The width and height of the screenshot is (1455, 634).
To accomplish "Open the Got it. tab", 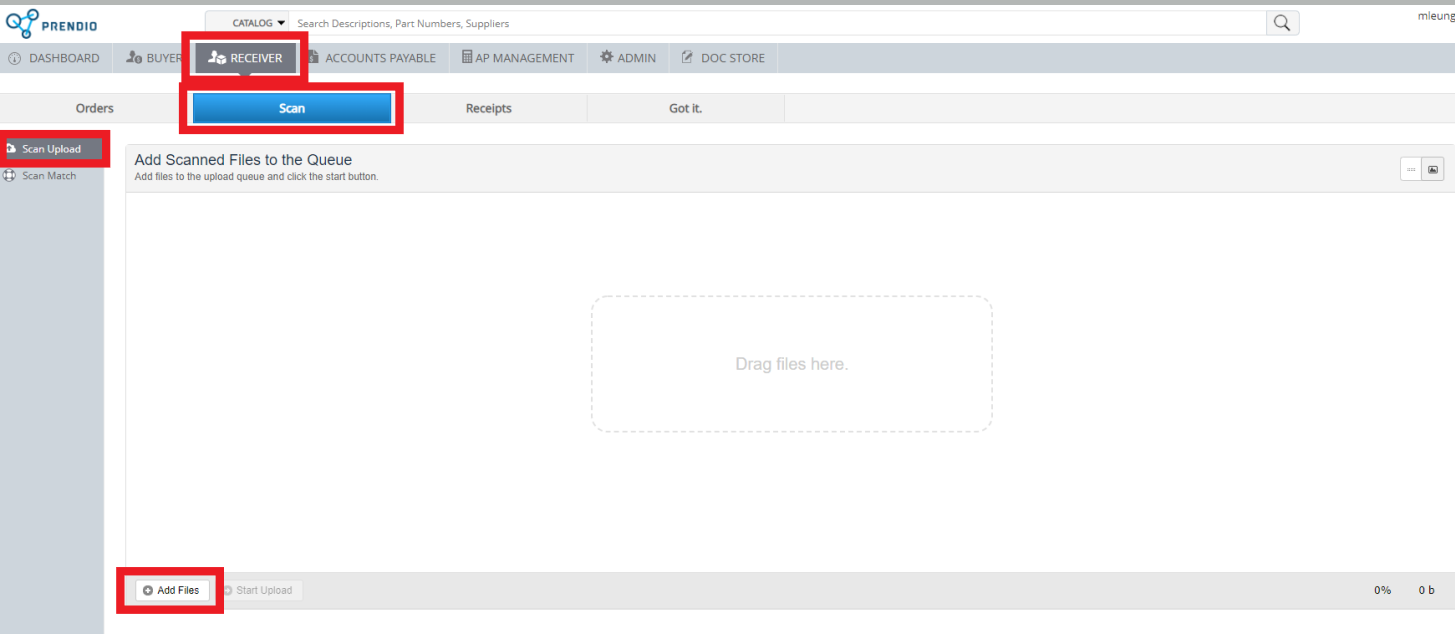I will [x=685, y=108].
